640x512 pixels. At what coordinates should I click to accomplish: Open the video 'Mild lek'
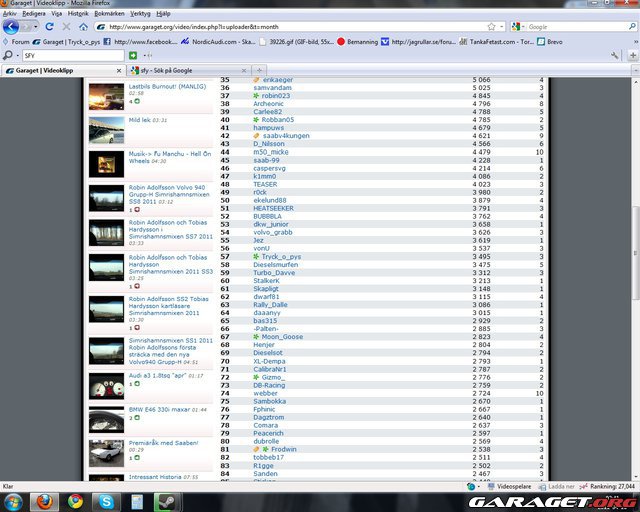click(x=139, y=120)
